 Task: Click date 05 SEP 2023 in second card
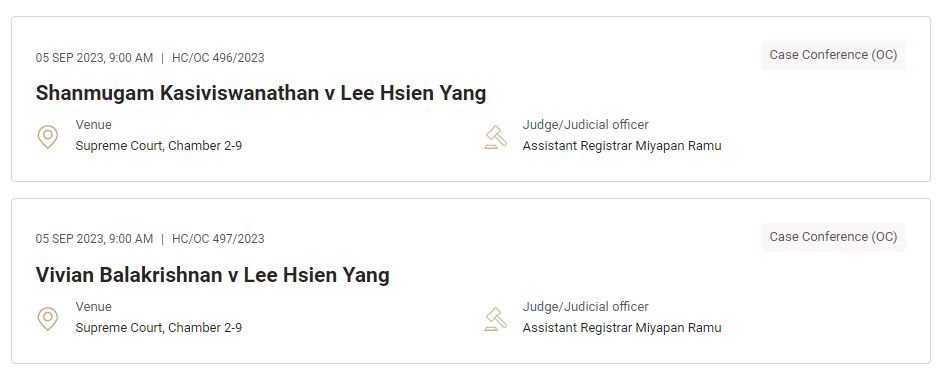70,239
